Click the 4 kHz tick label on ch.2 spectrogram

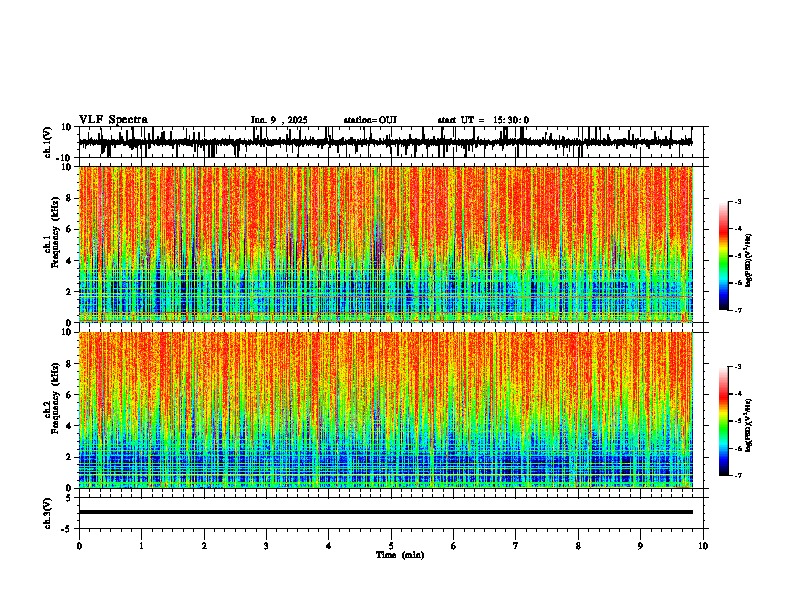[69, 426]
